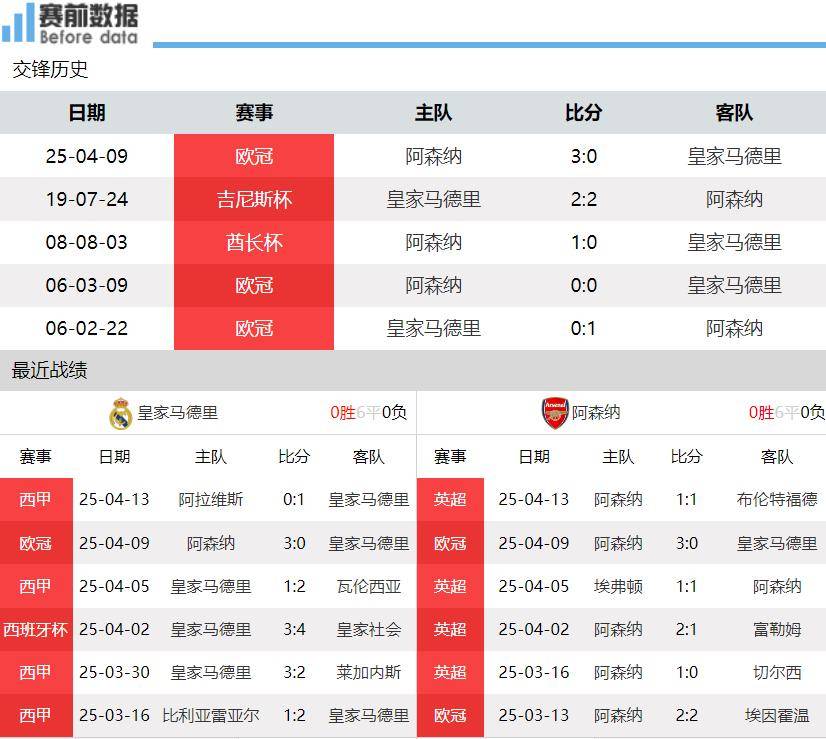The width and height of the screenshot is (826, 739).
Task: Click Real Madrid's 25-03-30 match date
Action: point(114,673)
